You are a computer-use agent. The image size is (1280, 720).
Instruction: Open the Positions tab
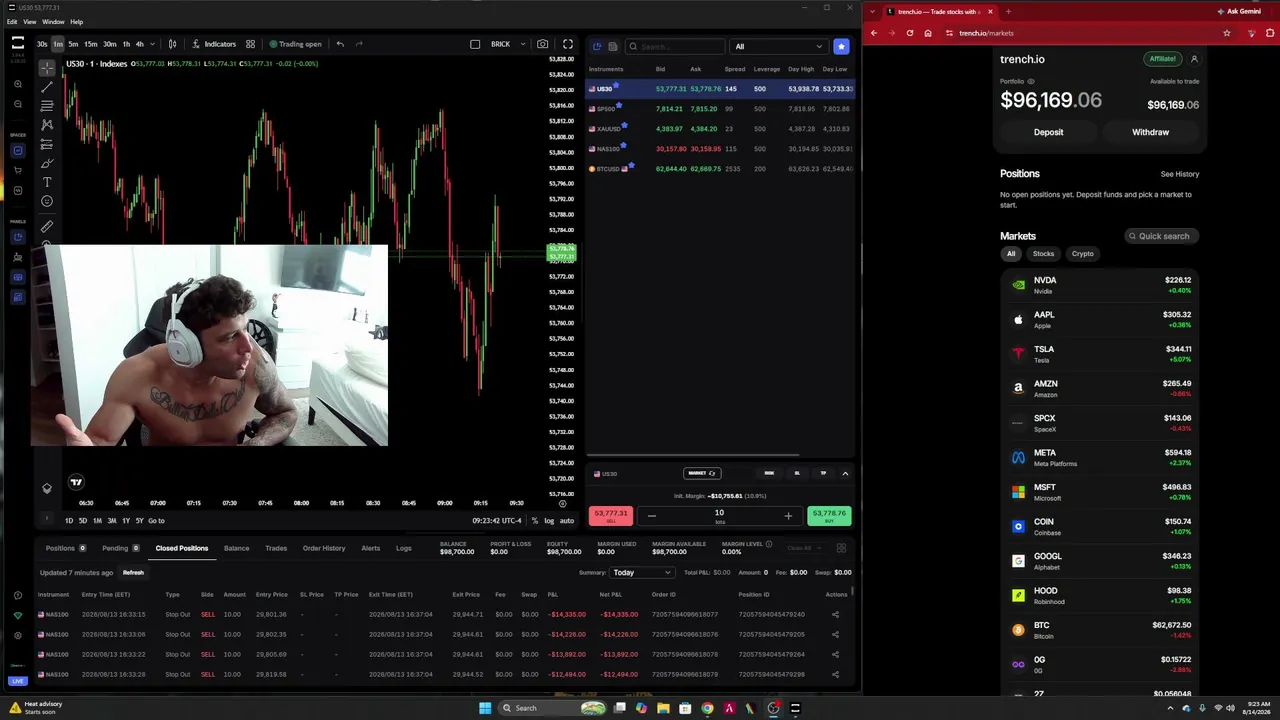65,548
